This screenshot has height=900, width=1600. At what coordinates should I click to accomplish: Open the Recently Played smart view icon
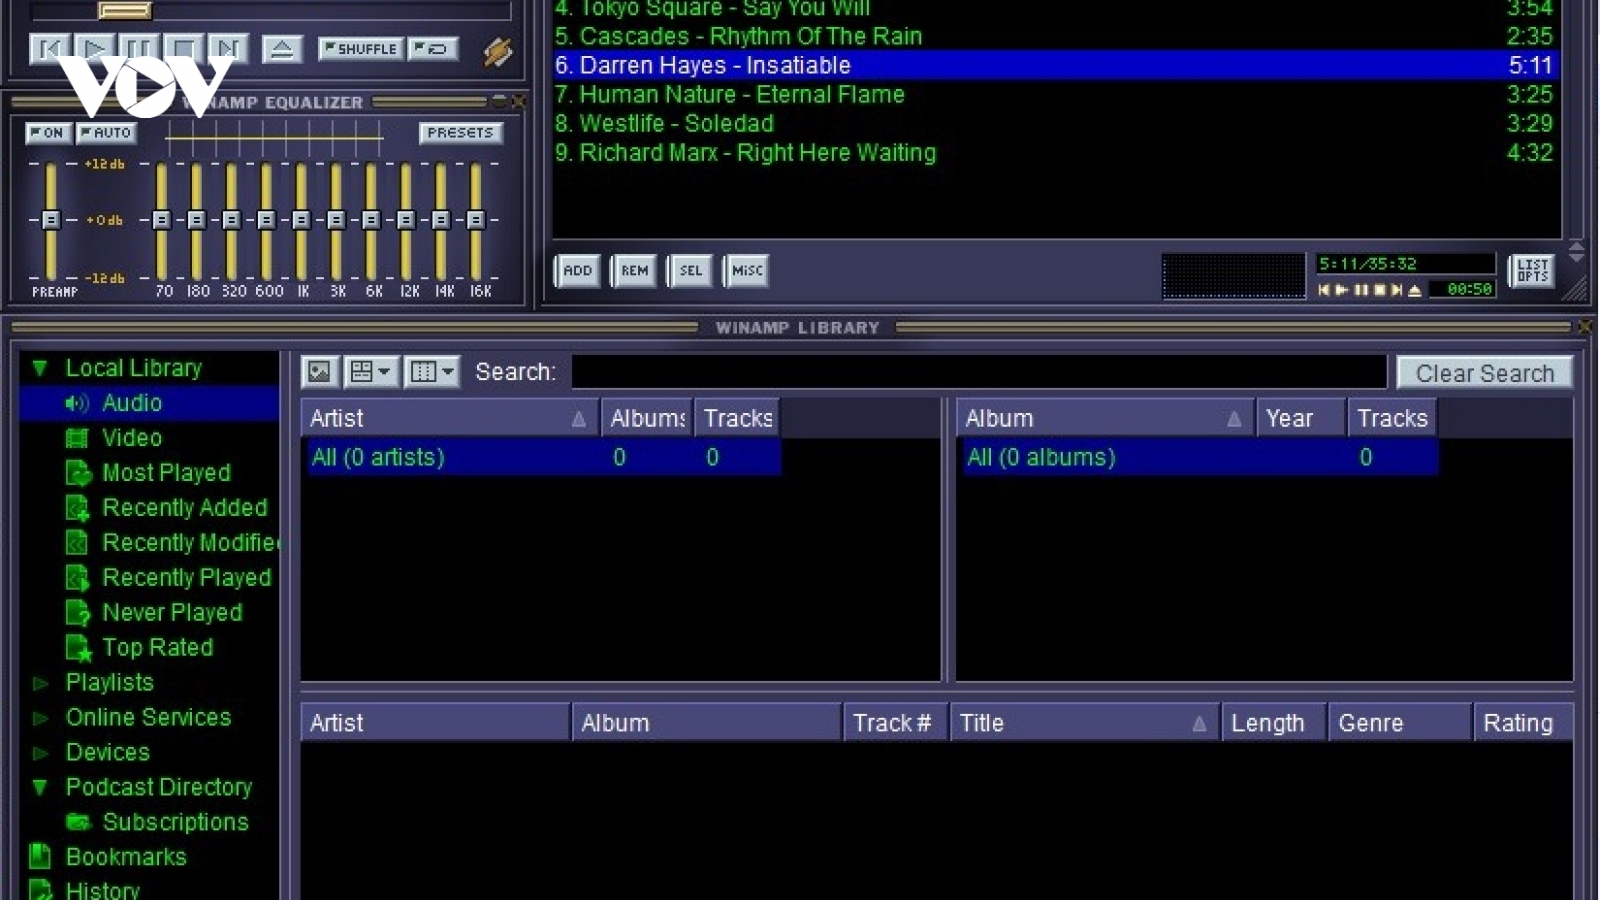point(78,578)
